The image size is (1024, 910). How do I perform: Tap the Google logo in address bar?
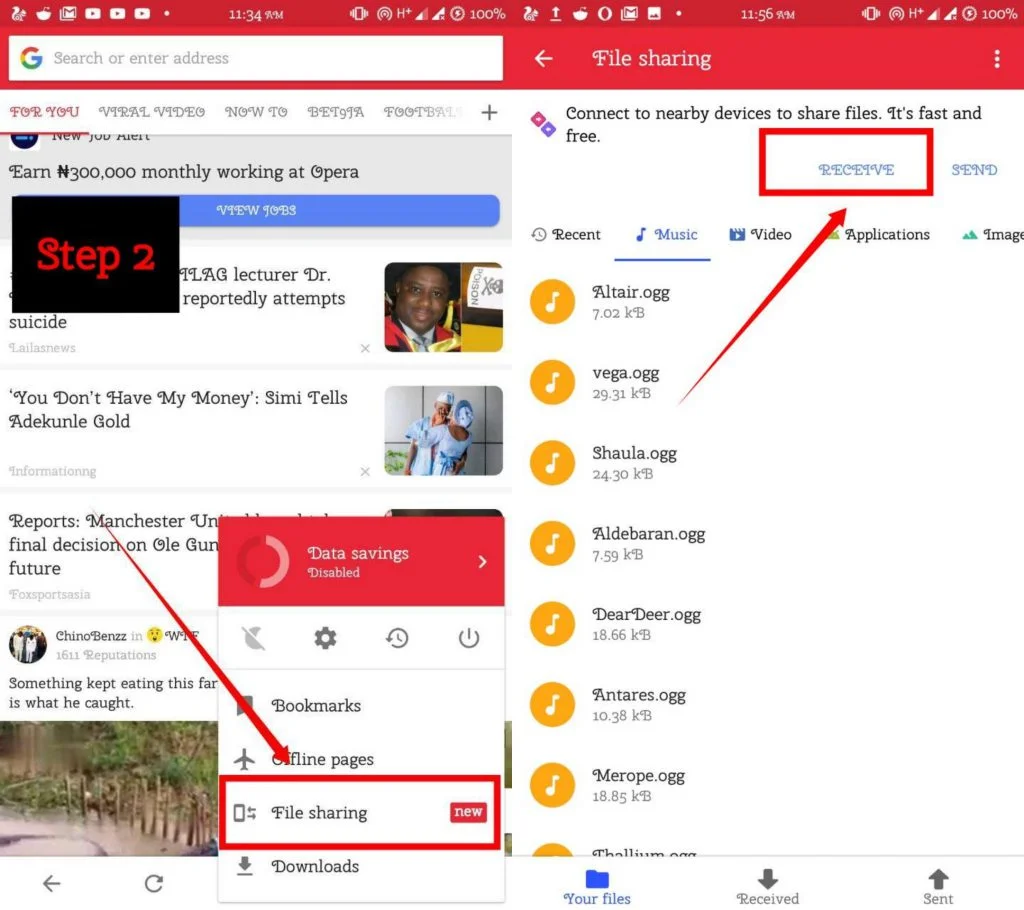coord(31,58)
